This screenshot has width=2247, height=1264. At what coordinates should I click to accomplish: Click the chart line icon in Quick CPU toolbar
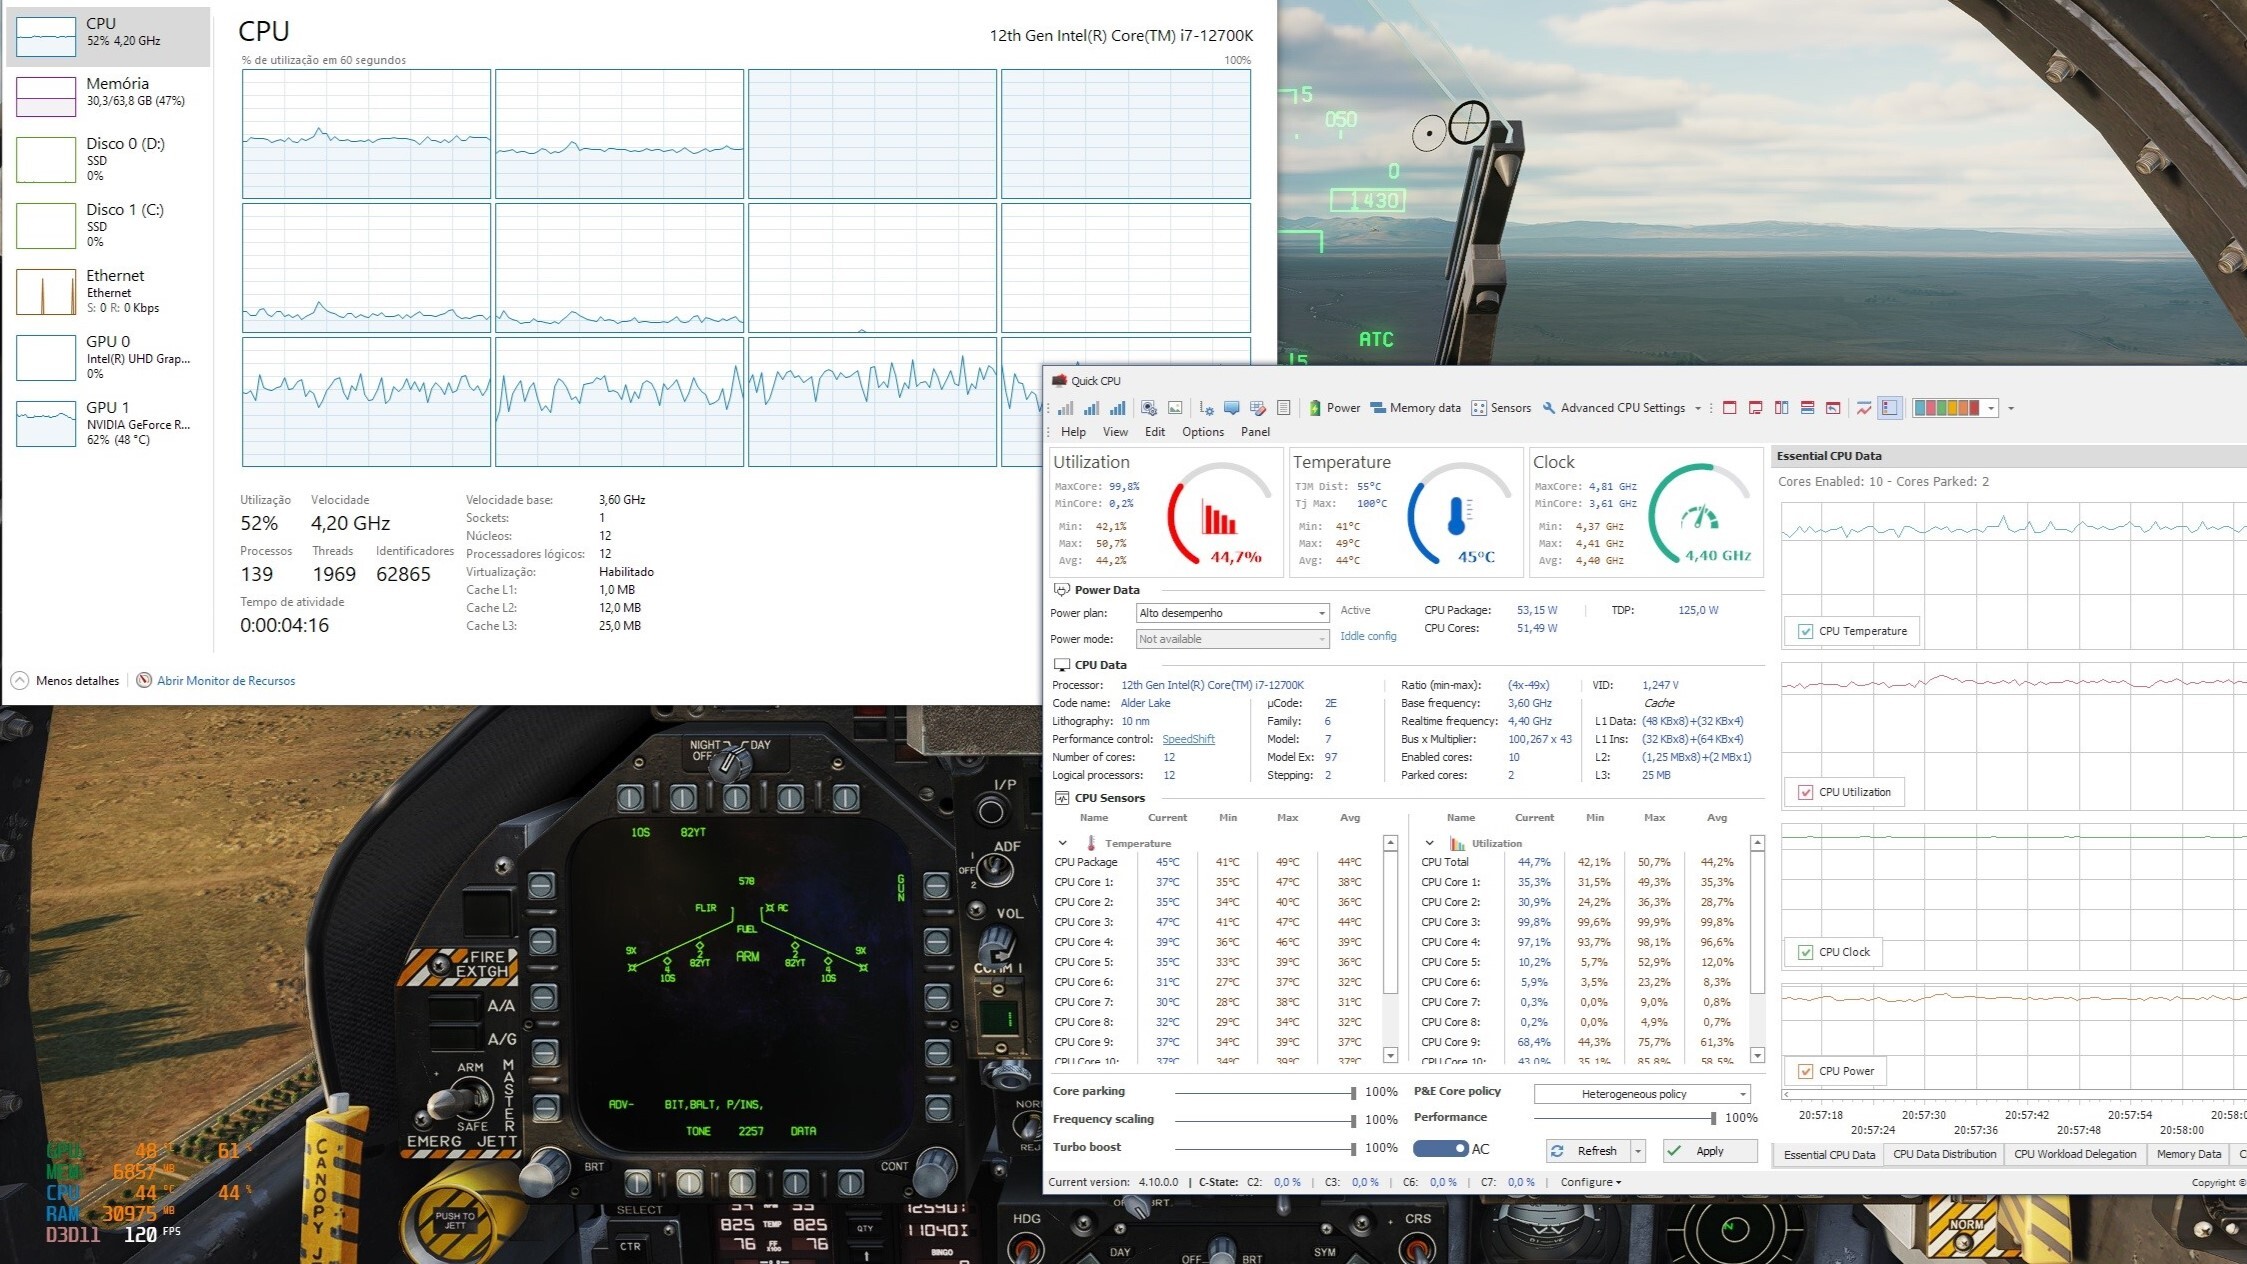coord(1863,408)
